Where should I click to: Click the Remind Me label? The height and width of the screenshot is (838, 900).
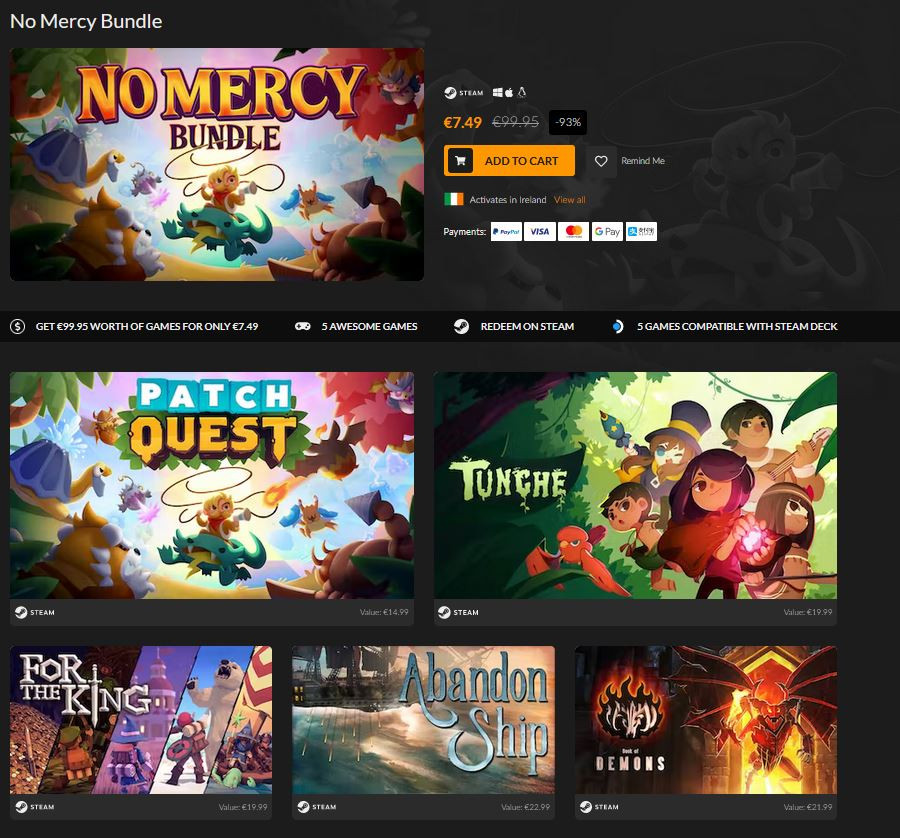point(642,161)
